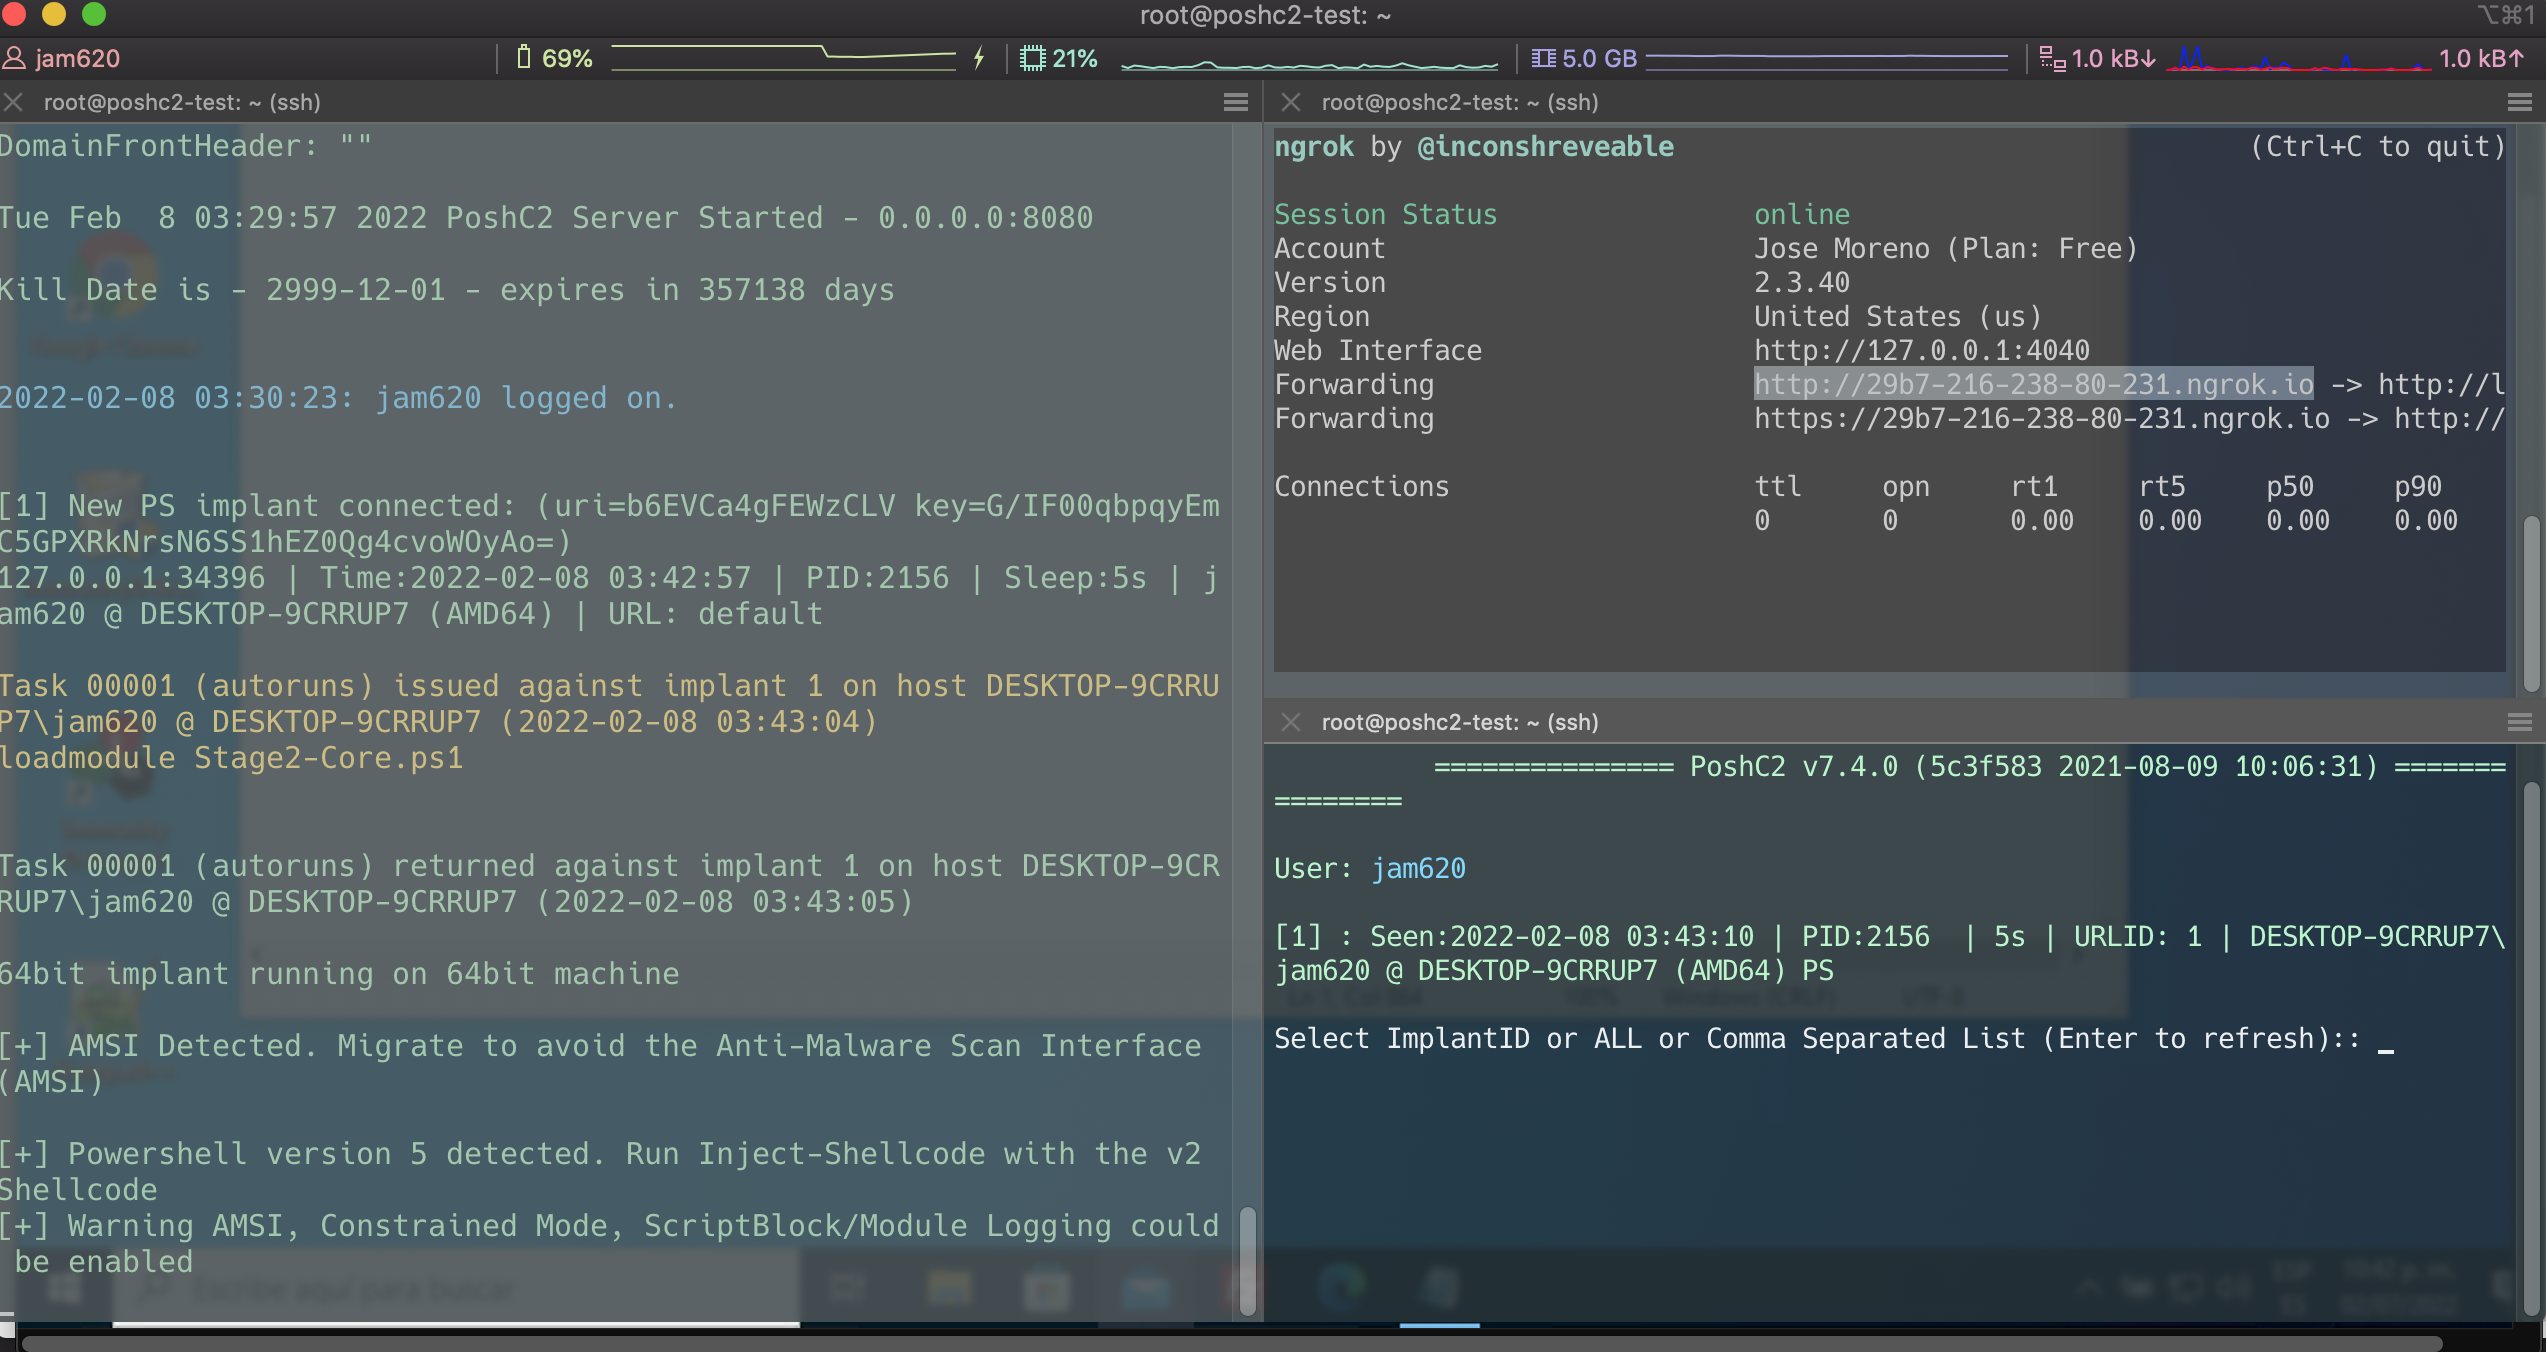The width and height of the screenshot is (2546, 1352).
Task: Open the ngrok pane hamburger menu
Action: click(2520, 102)
